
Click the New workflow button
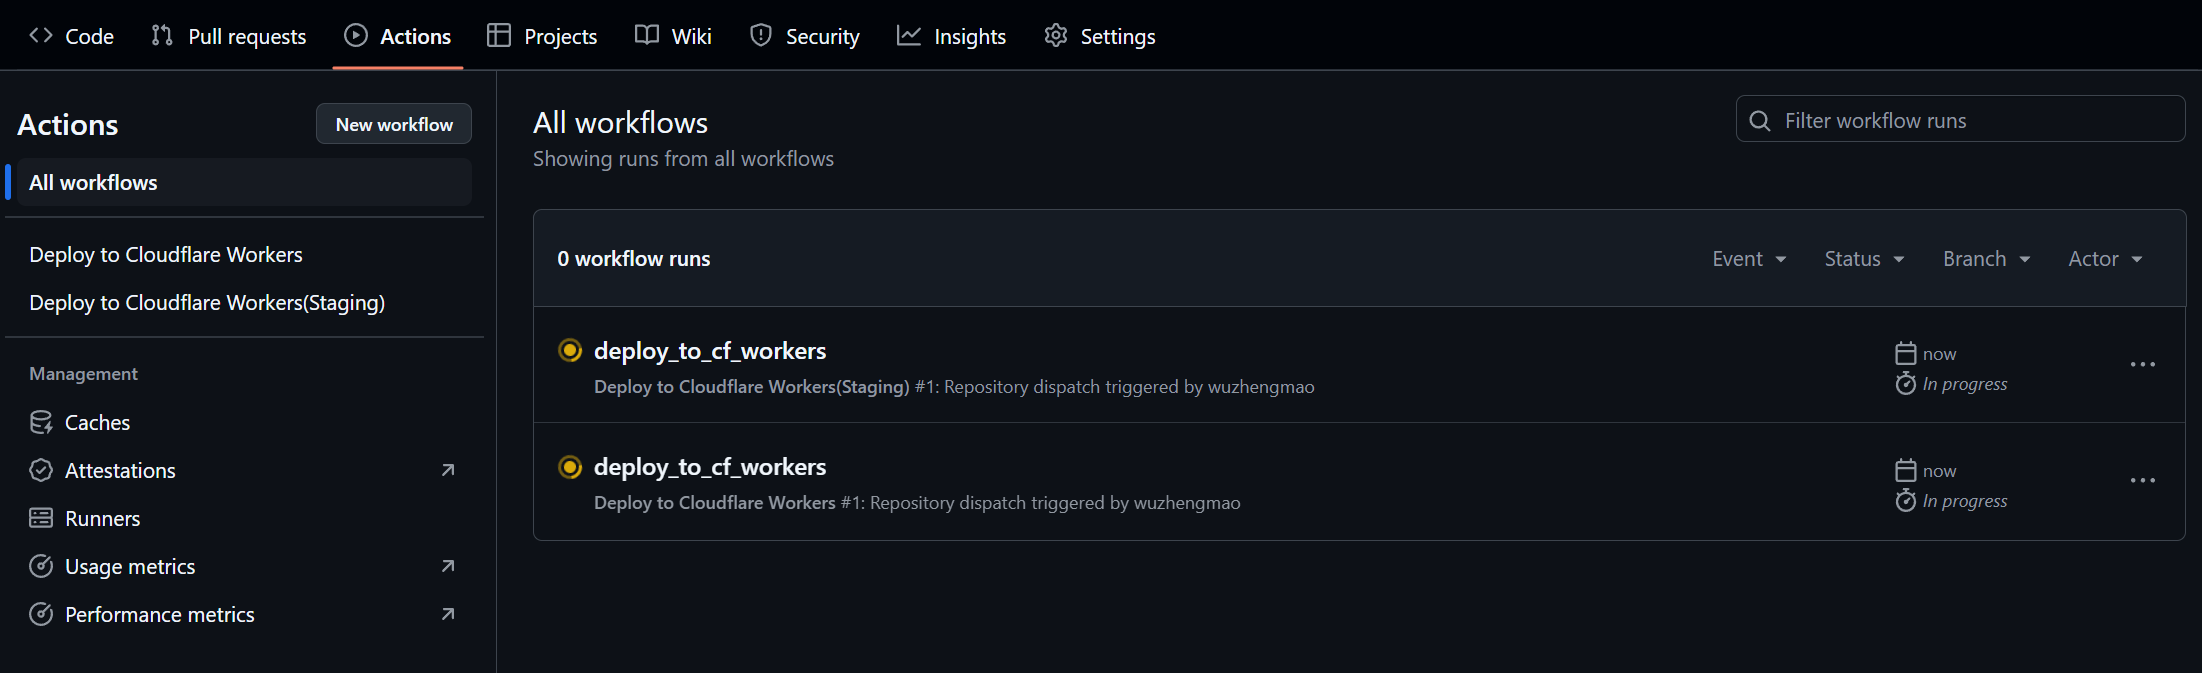pyautogui.click(x=394, y=124)
